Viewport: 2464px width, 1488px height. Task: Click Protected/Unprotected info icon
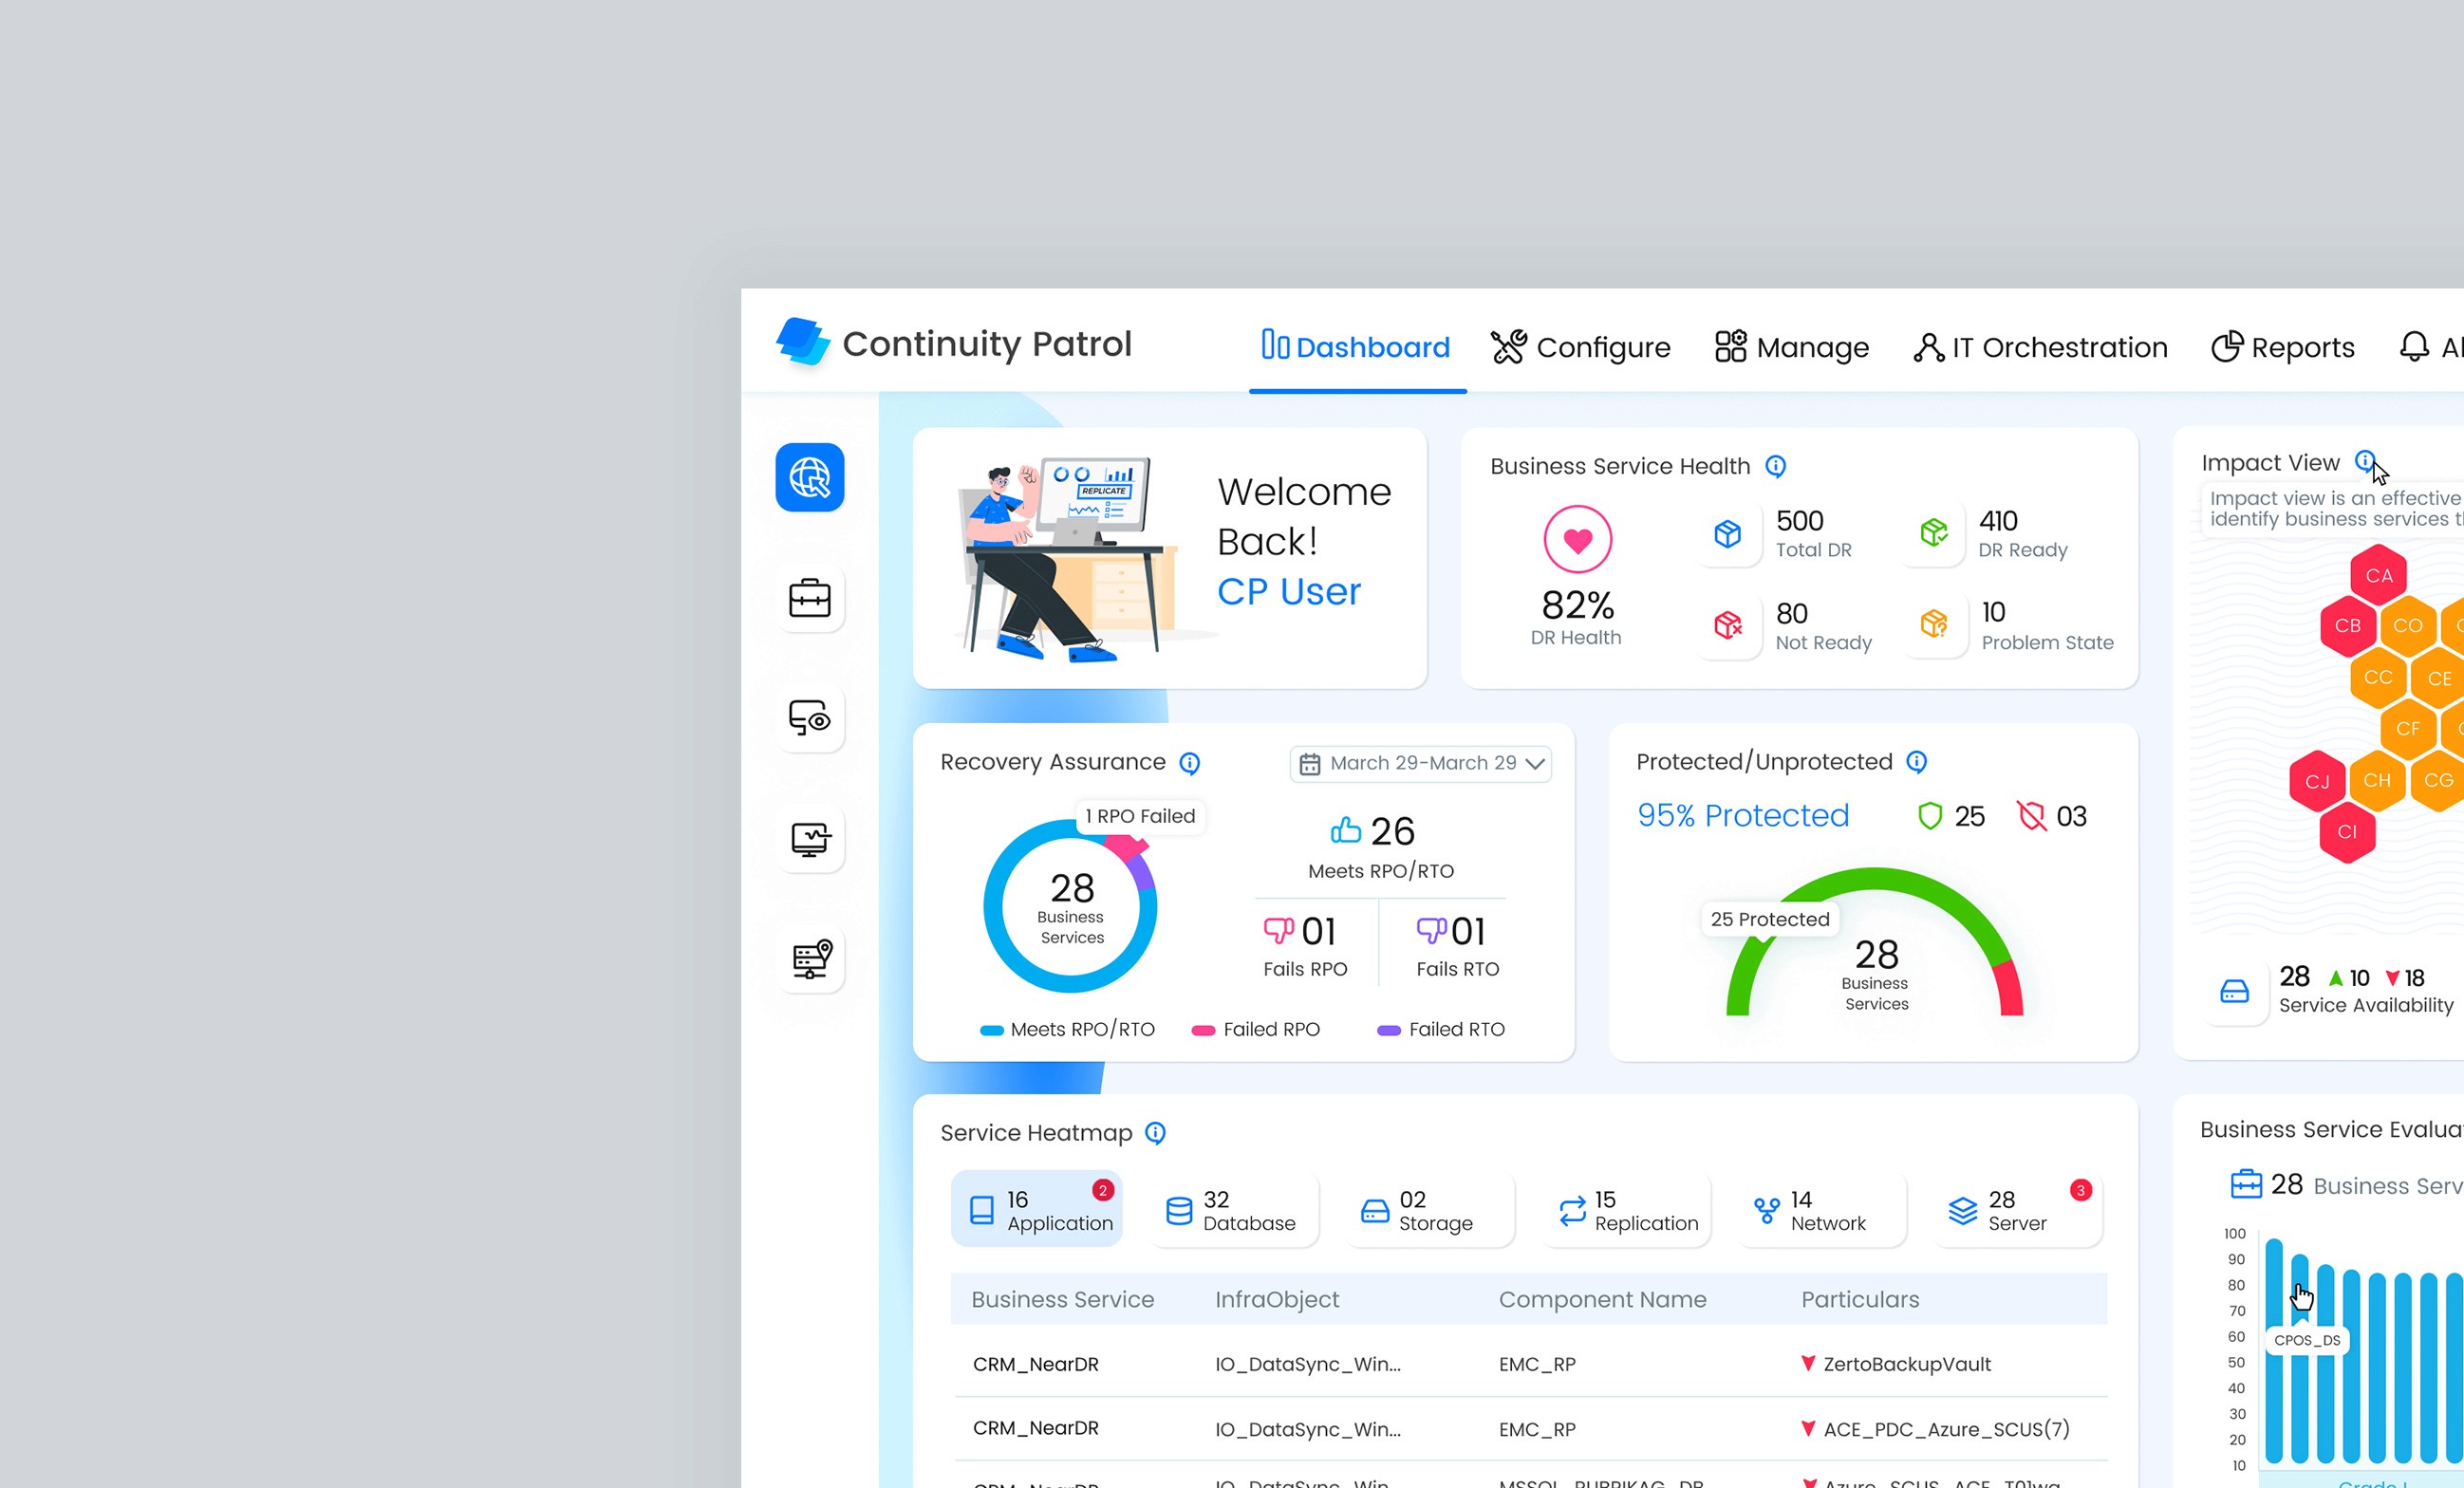pos(1916,762)
